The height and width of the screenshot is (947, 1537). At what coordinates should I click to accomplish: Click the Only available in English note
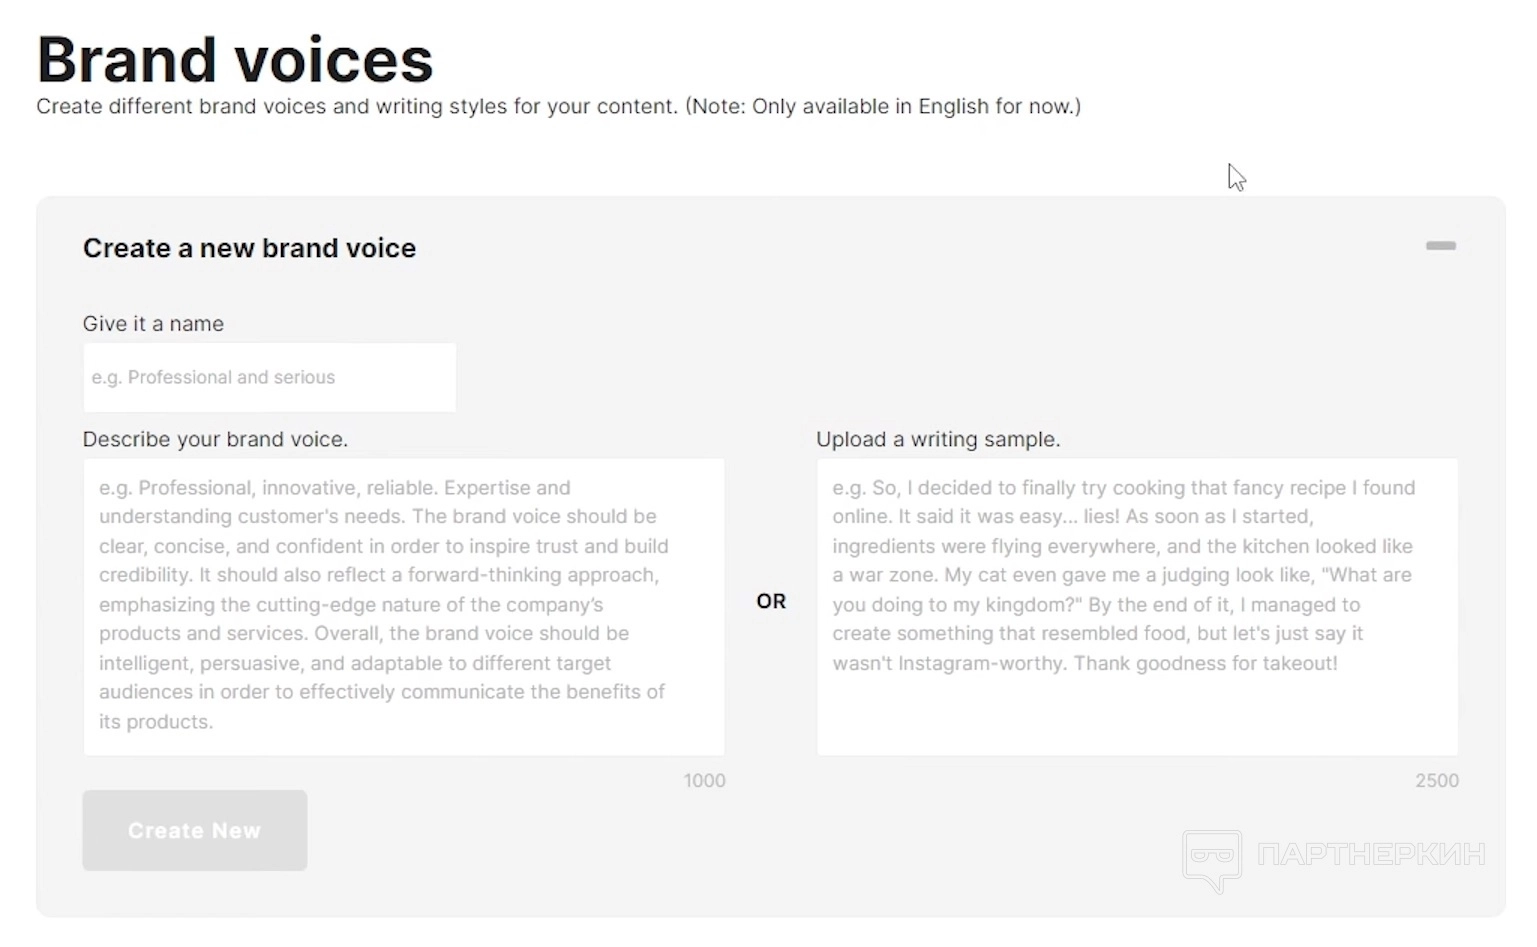(883, 107)
